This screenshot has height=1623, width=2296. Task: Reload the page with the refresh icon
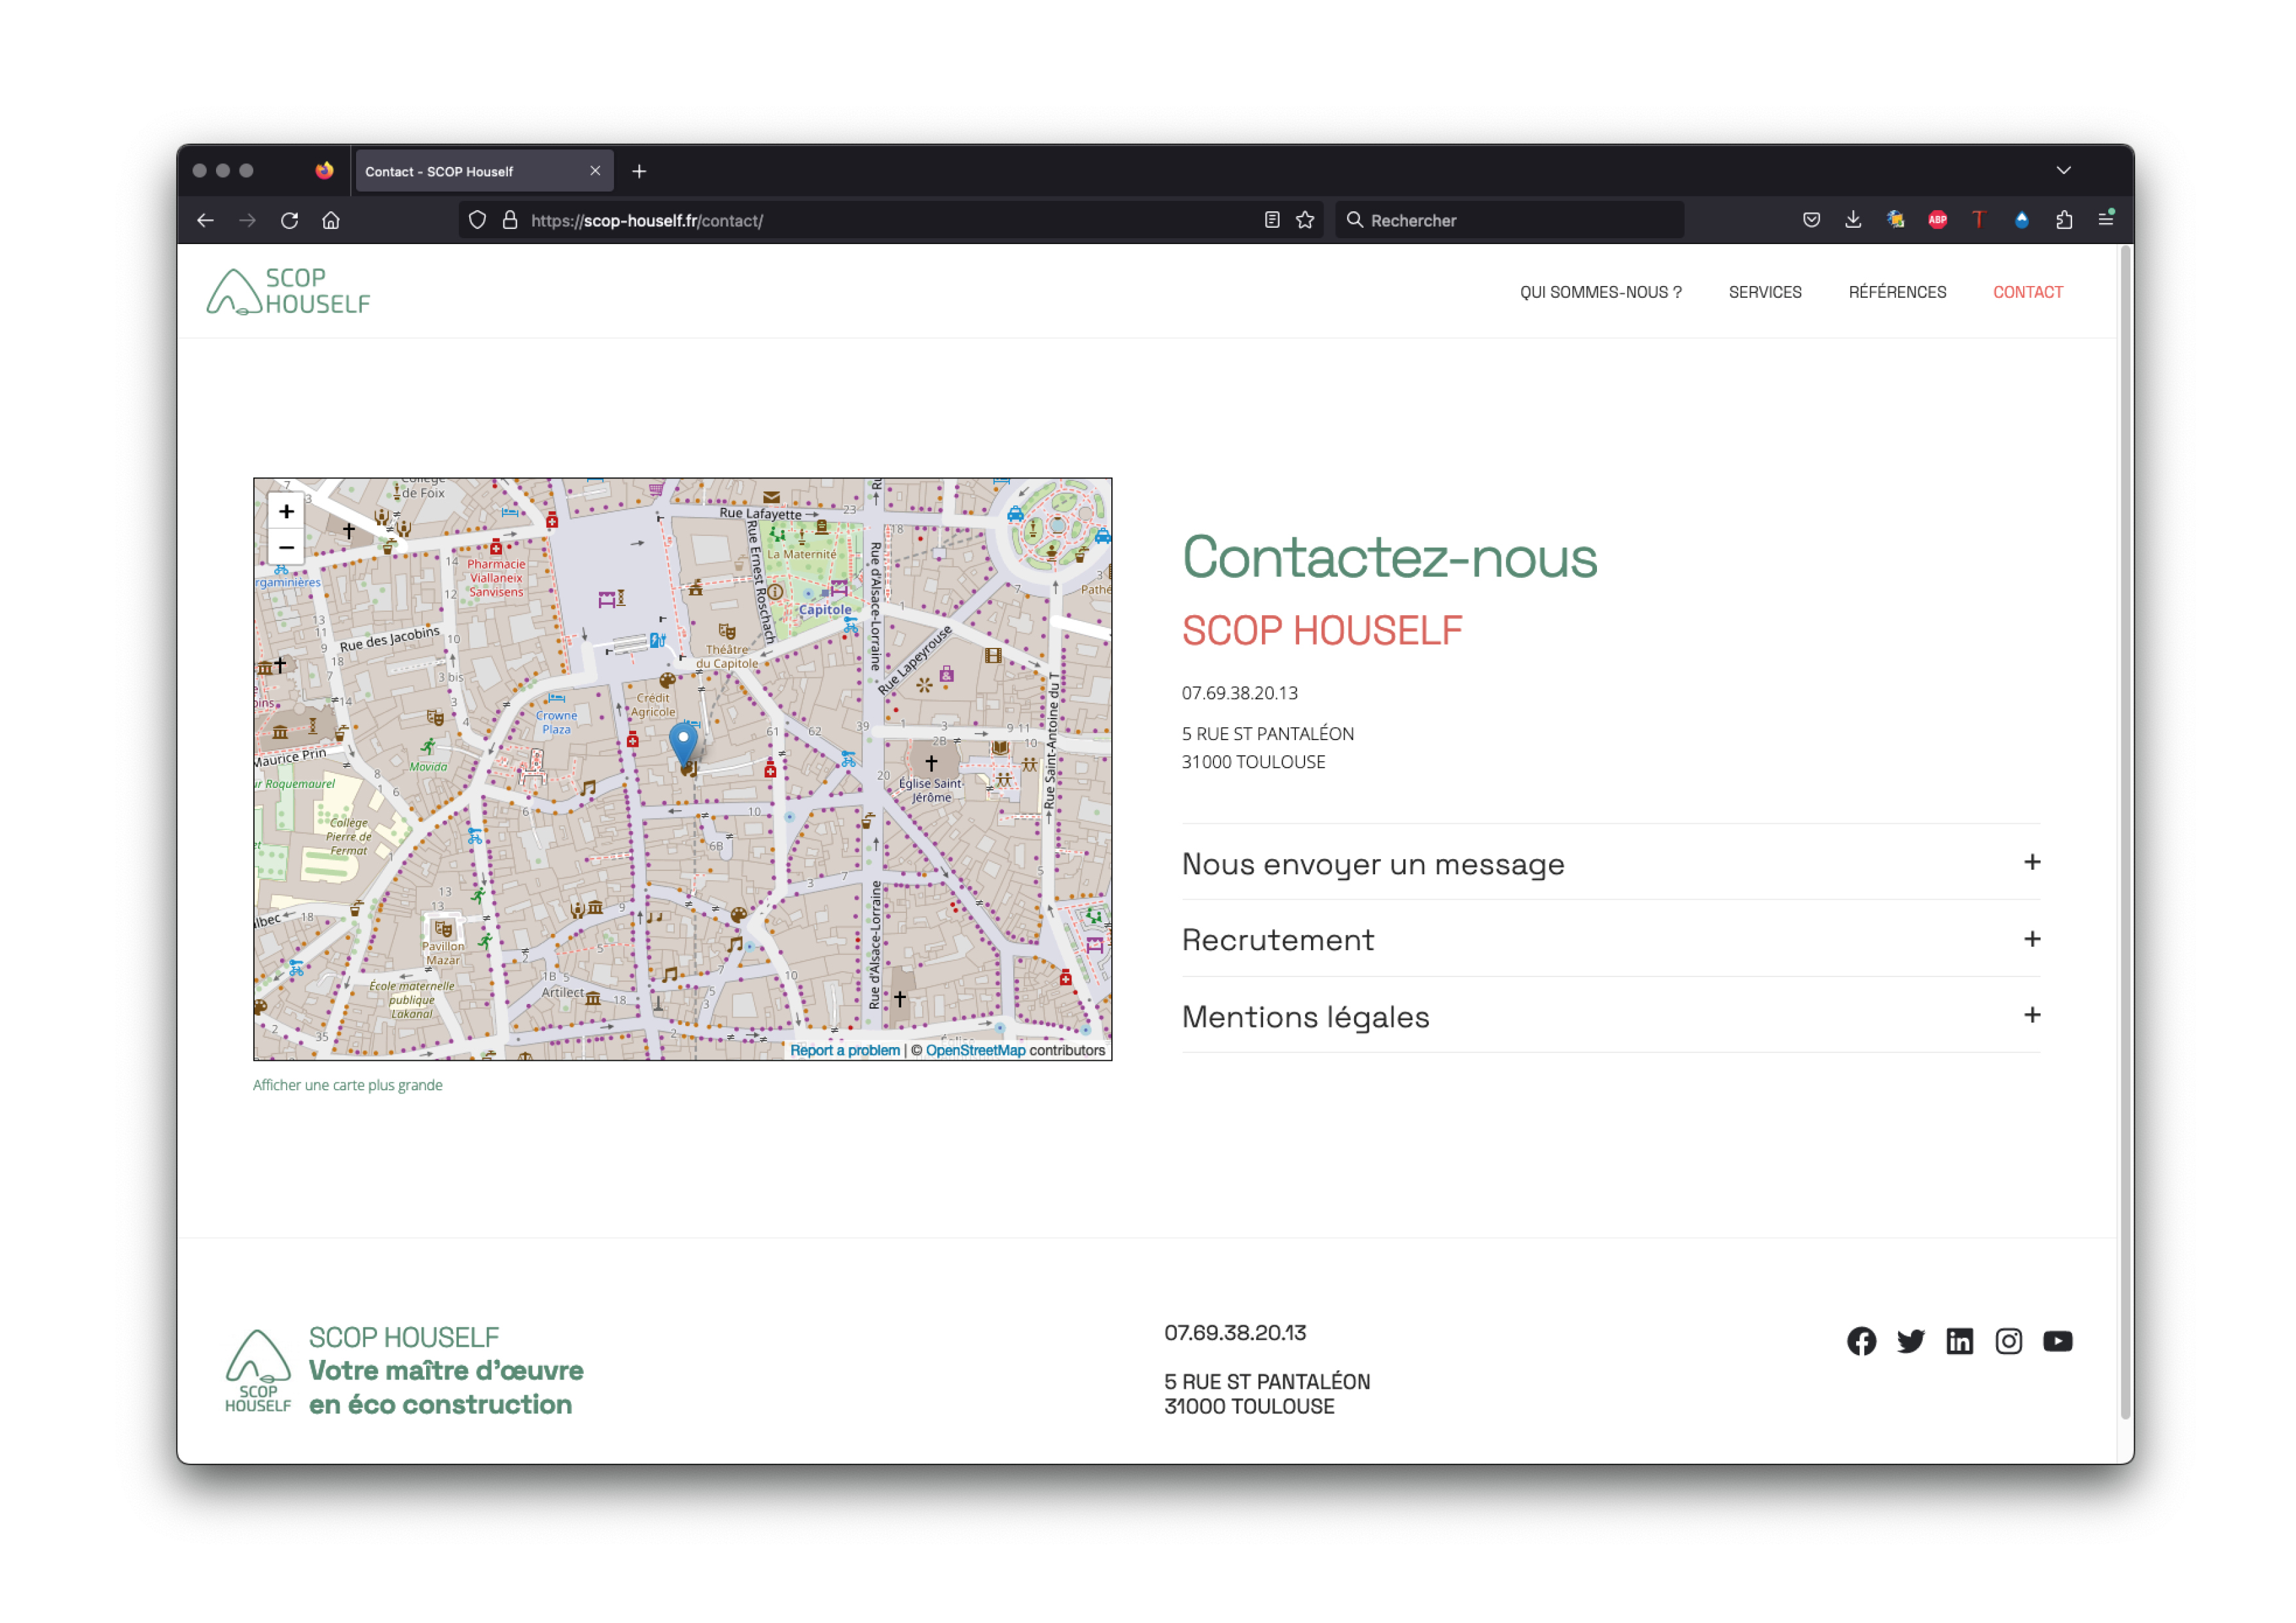[289, 220]
